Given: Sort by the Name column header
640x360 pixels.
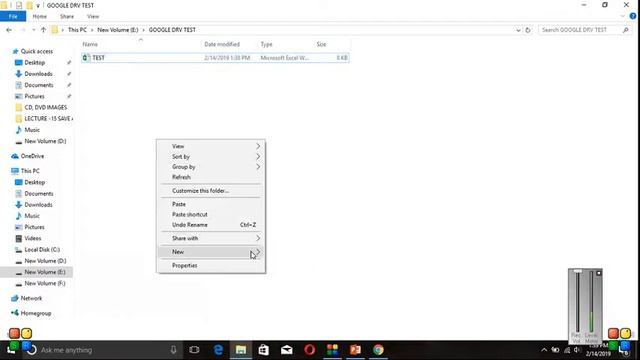Looking at the screenshot, I should (x=90, y=44).
